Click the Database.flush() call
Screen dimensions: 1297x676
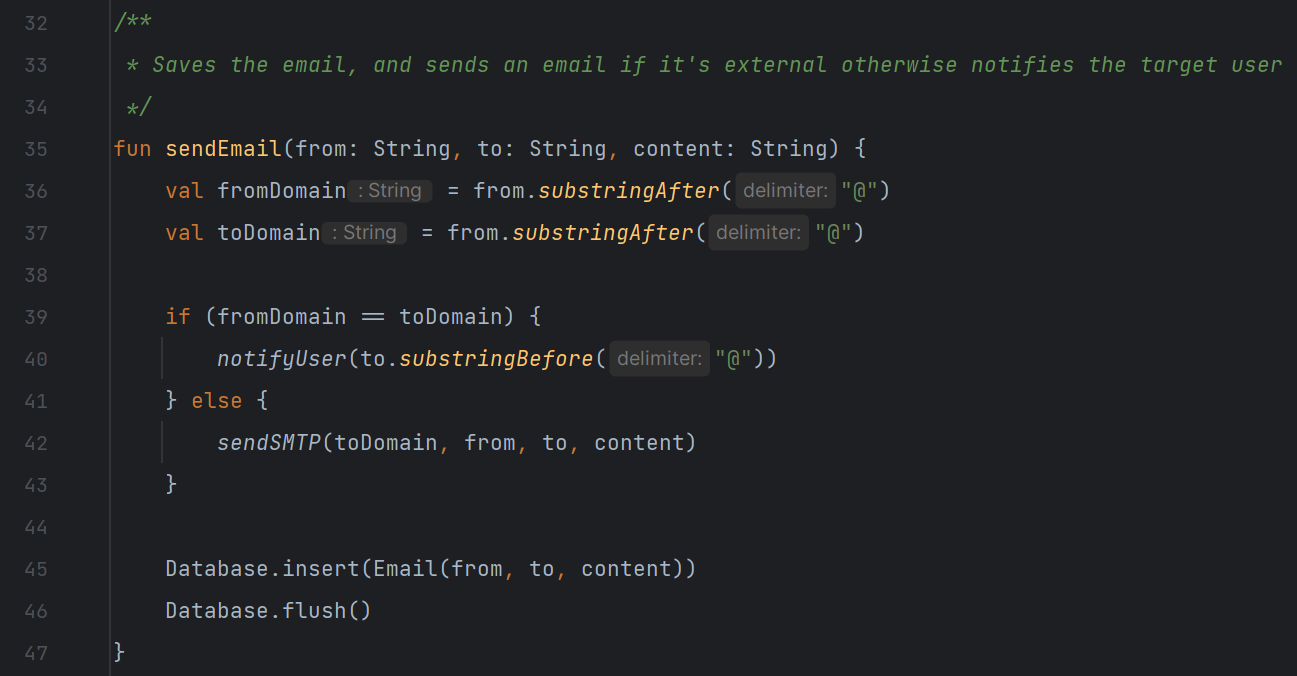(268, 611)
